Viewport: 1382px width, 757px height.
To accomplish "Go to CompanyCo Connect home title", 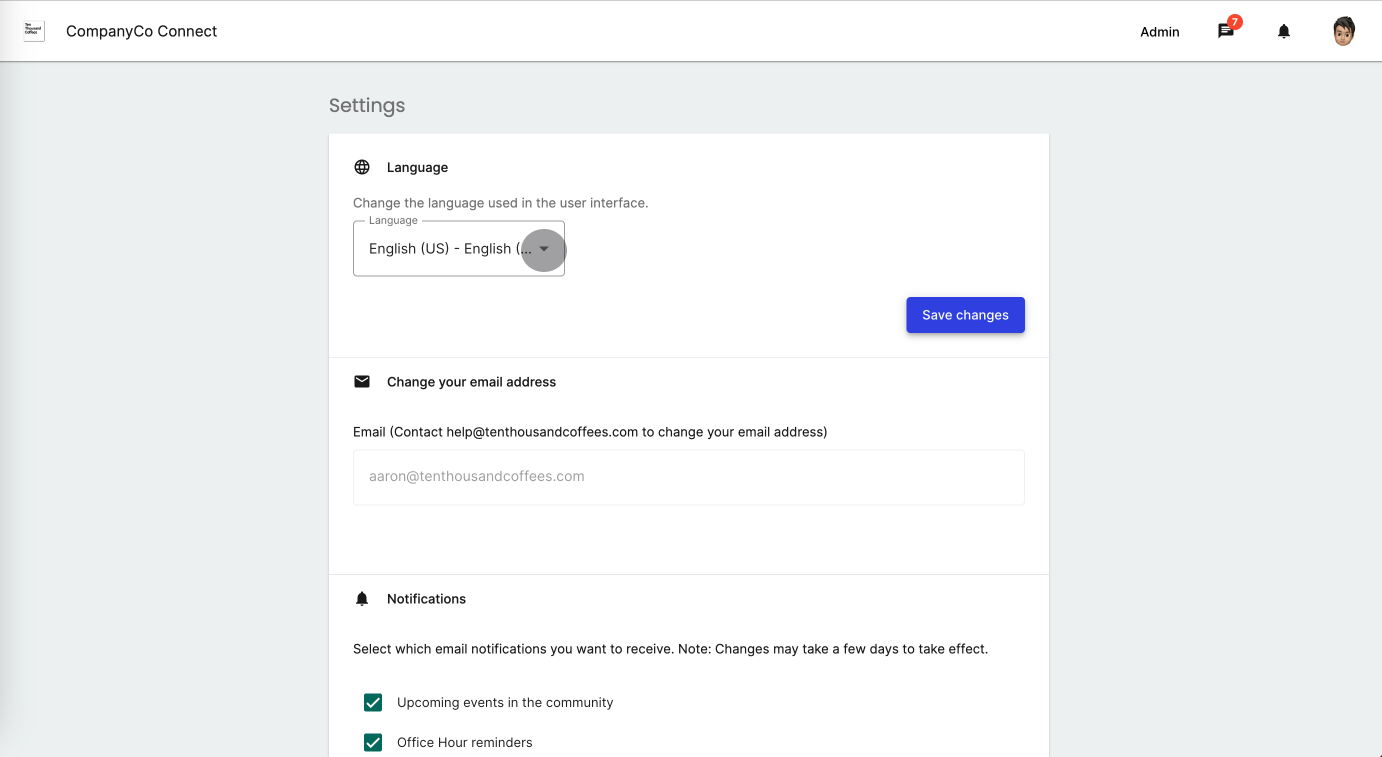I will (141, 31).
